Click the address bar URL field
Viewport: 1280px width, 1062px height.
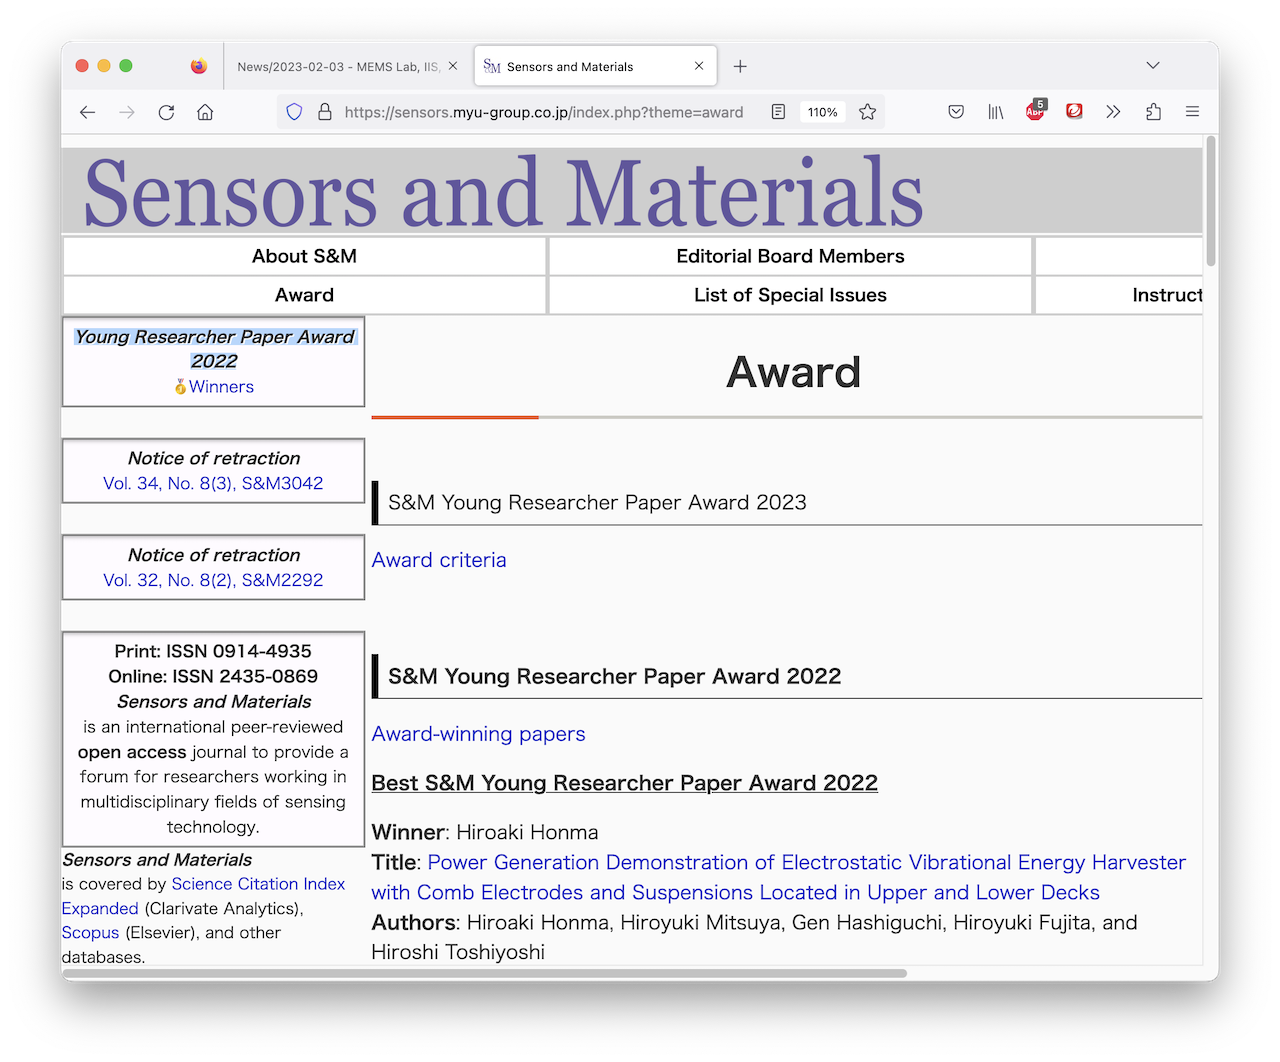pos(544,112)
